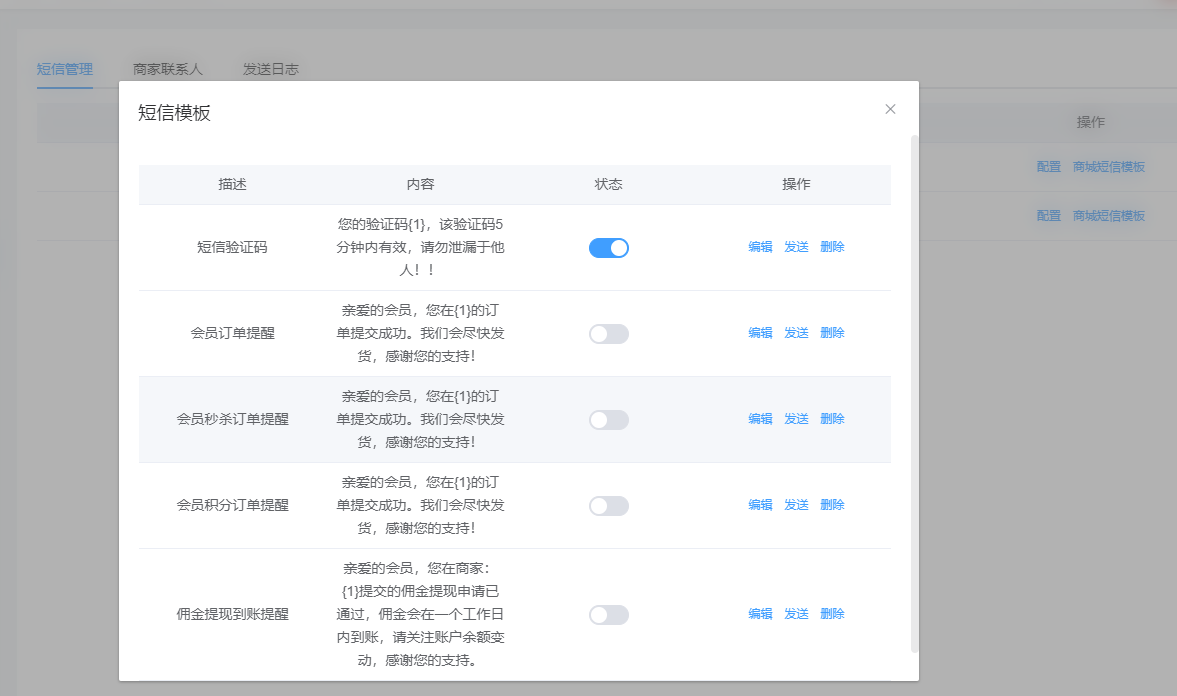Screen dimensions: 1177x696
Task: Click the dialog's vertical scrollbar
Action: [914, 394]
